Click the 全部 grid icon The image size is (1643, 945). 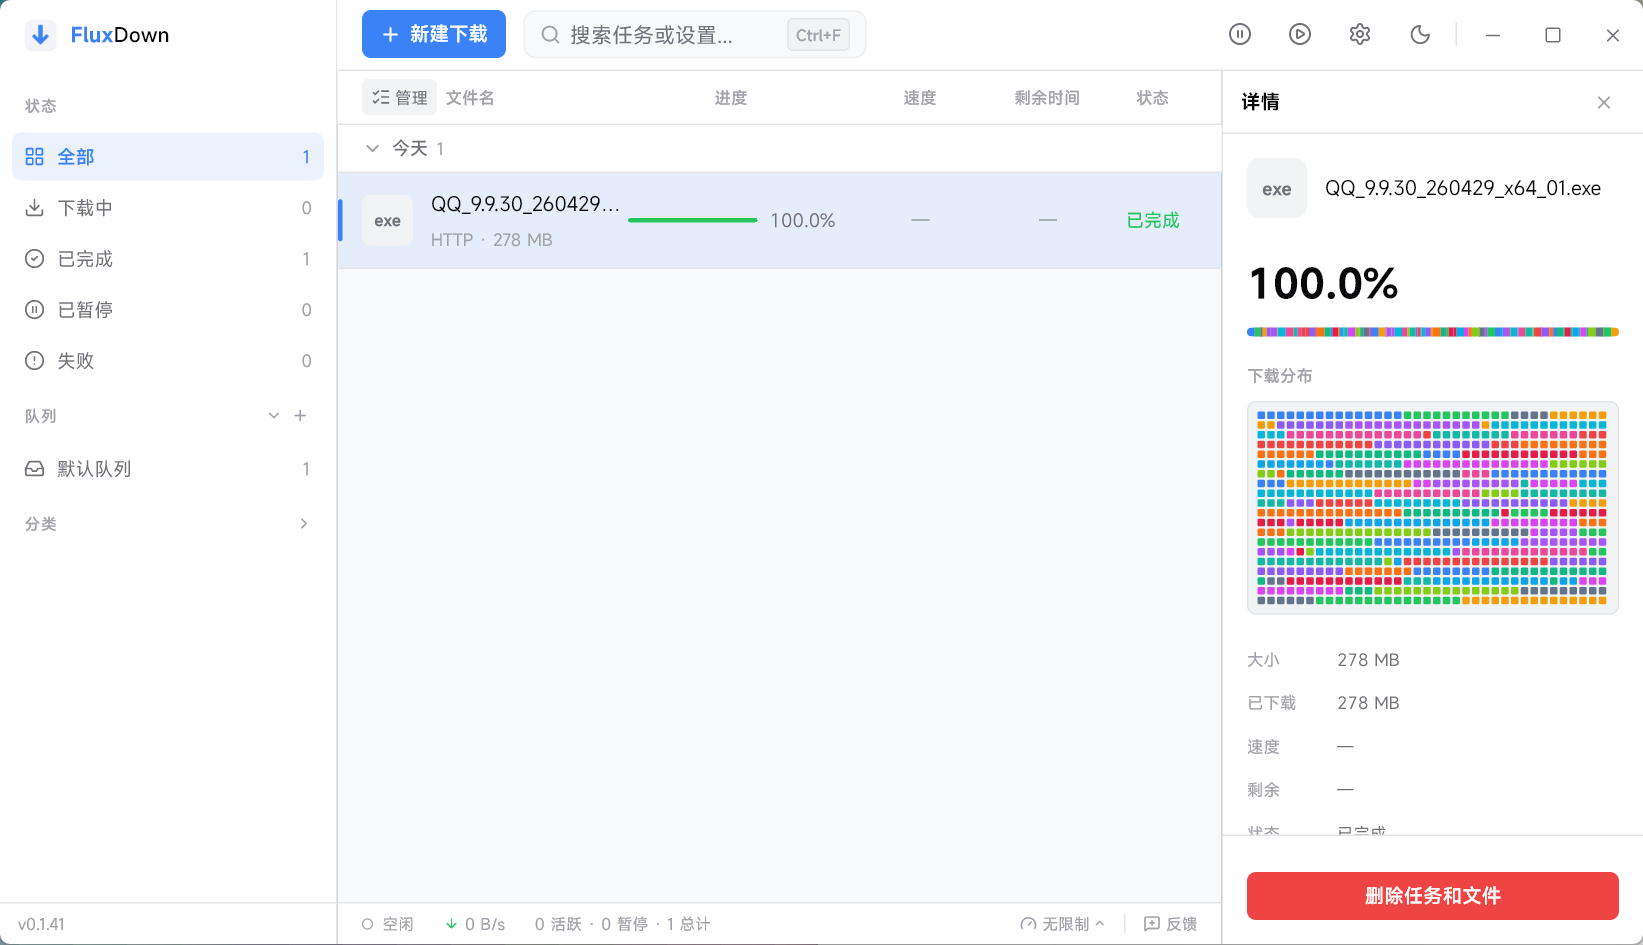tap(35, 157)
